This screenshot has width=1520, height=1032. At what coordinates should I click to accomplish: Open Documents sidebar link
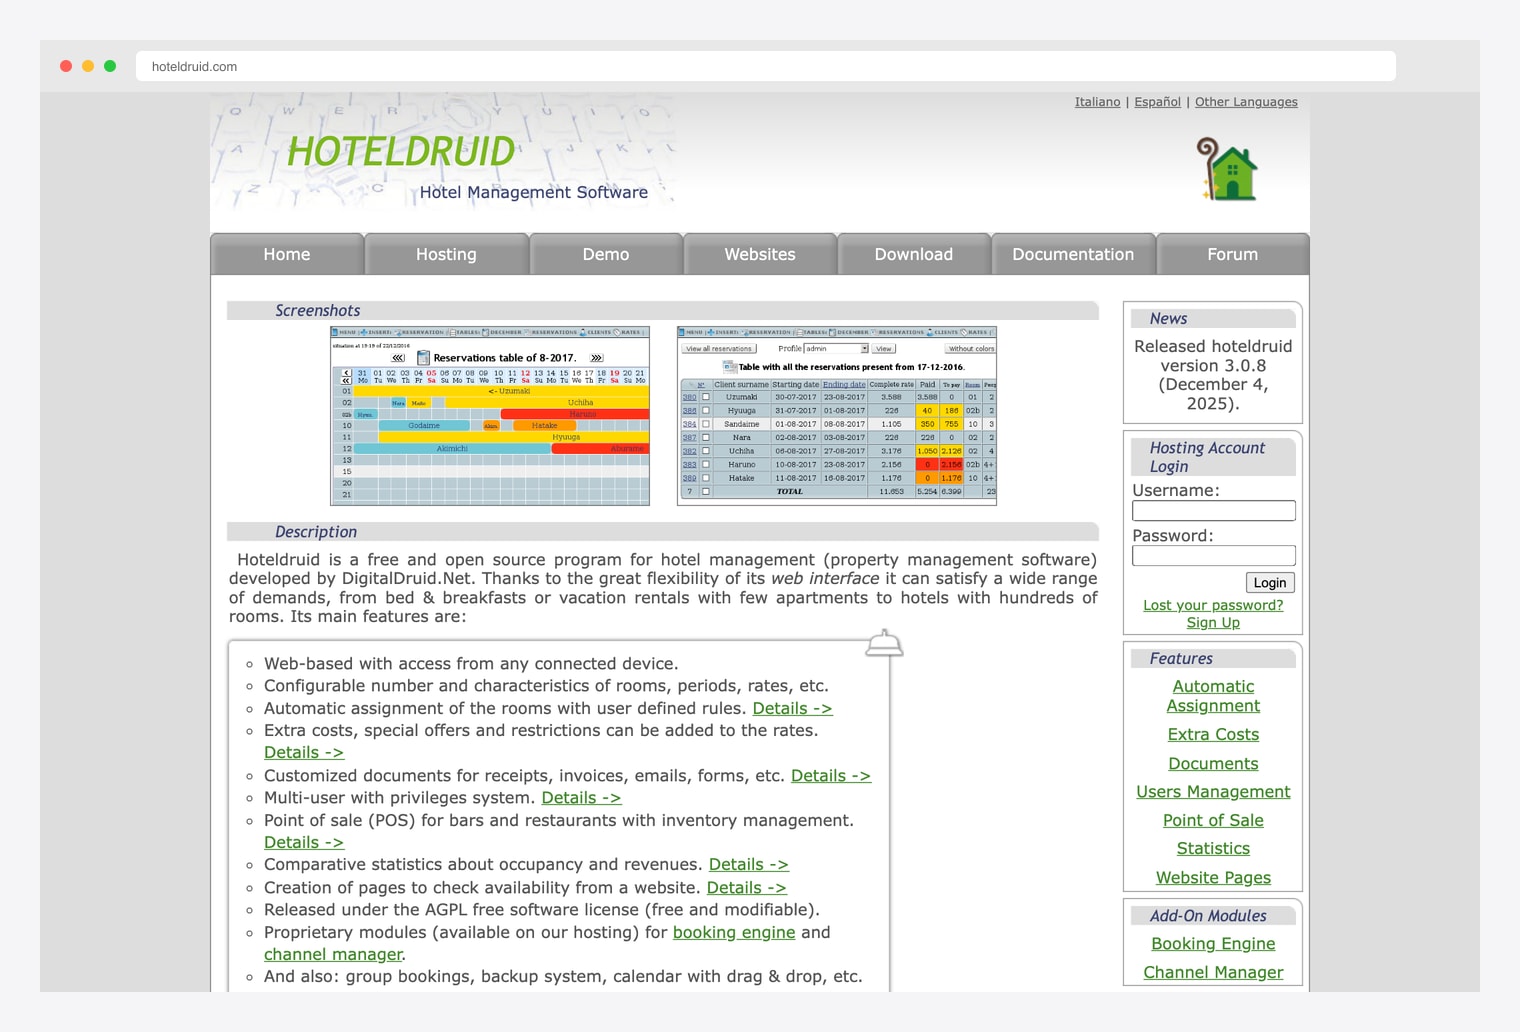coord(1213,763)
